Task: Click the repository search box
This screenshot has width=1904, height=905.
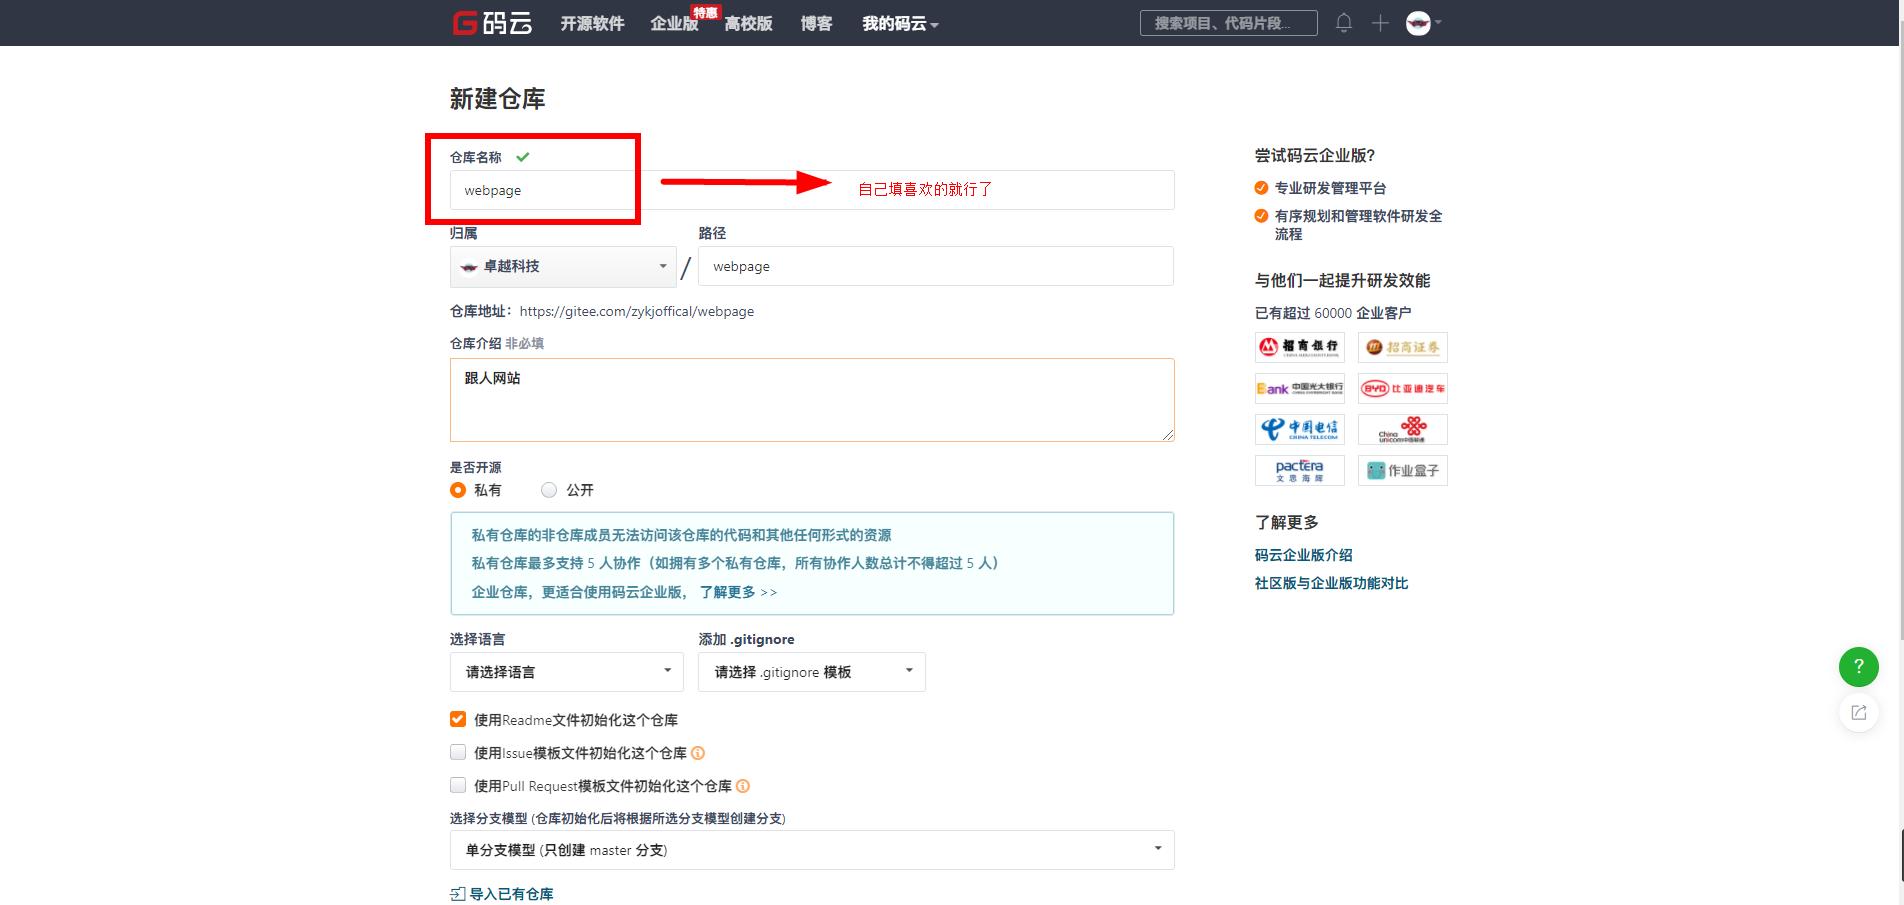Action: (x=1228, y=22)
